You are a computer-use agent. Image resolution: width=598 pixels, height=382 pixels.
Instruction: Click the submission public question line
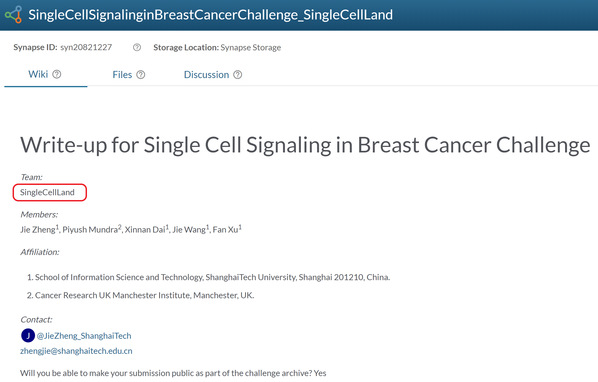click(173, 373)
